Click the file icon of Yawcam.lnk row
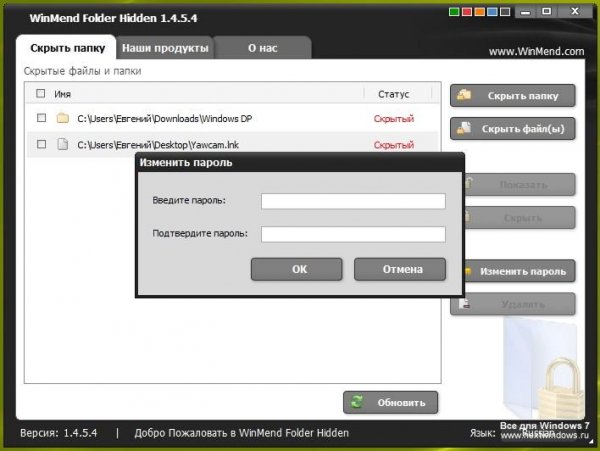Screen dimensions: 600x451 [x=63, y=144]
